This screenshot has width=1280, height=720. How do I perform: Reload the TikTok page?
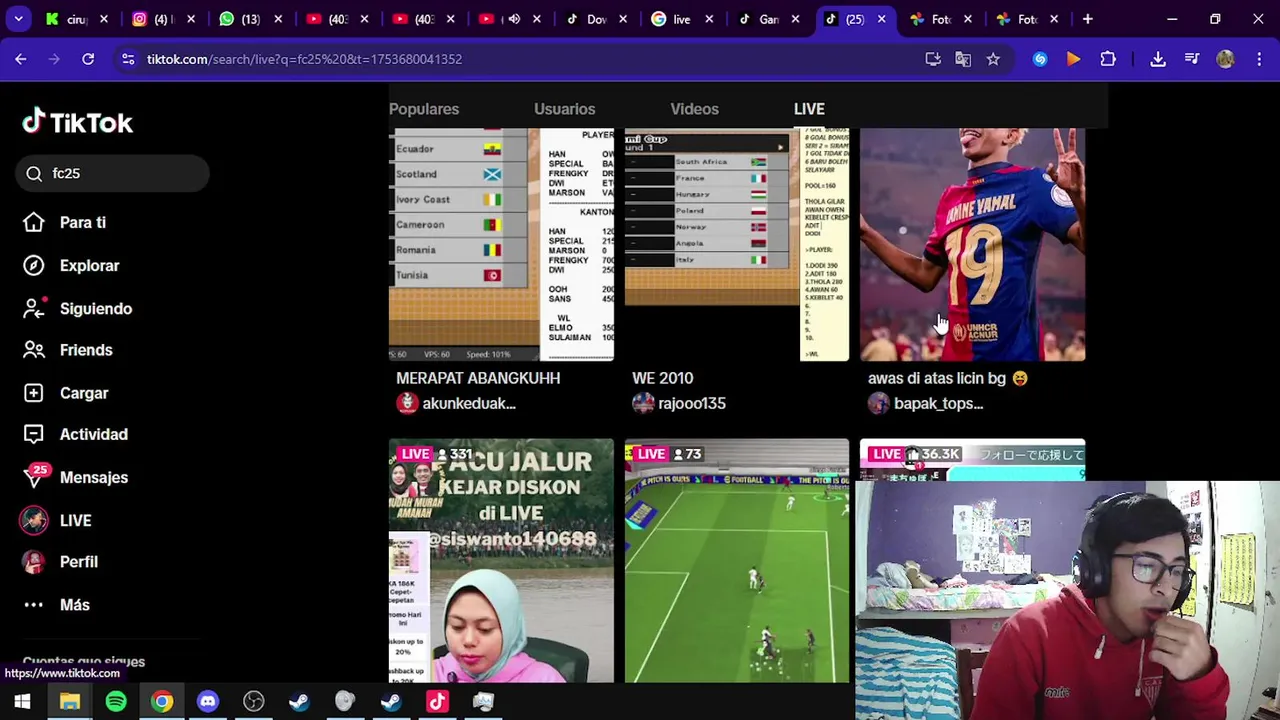pyautogui.click(x=88, y=59)
